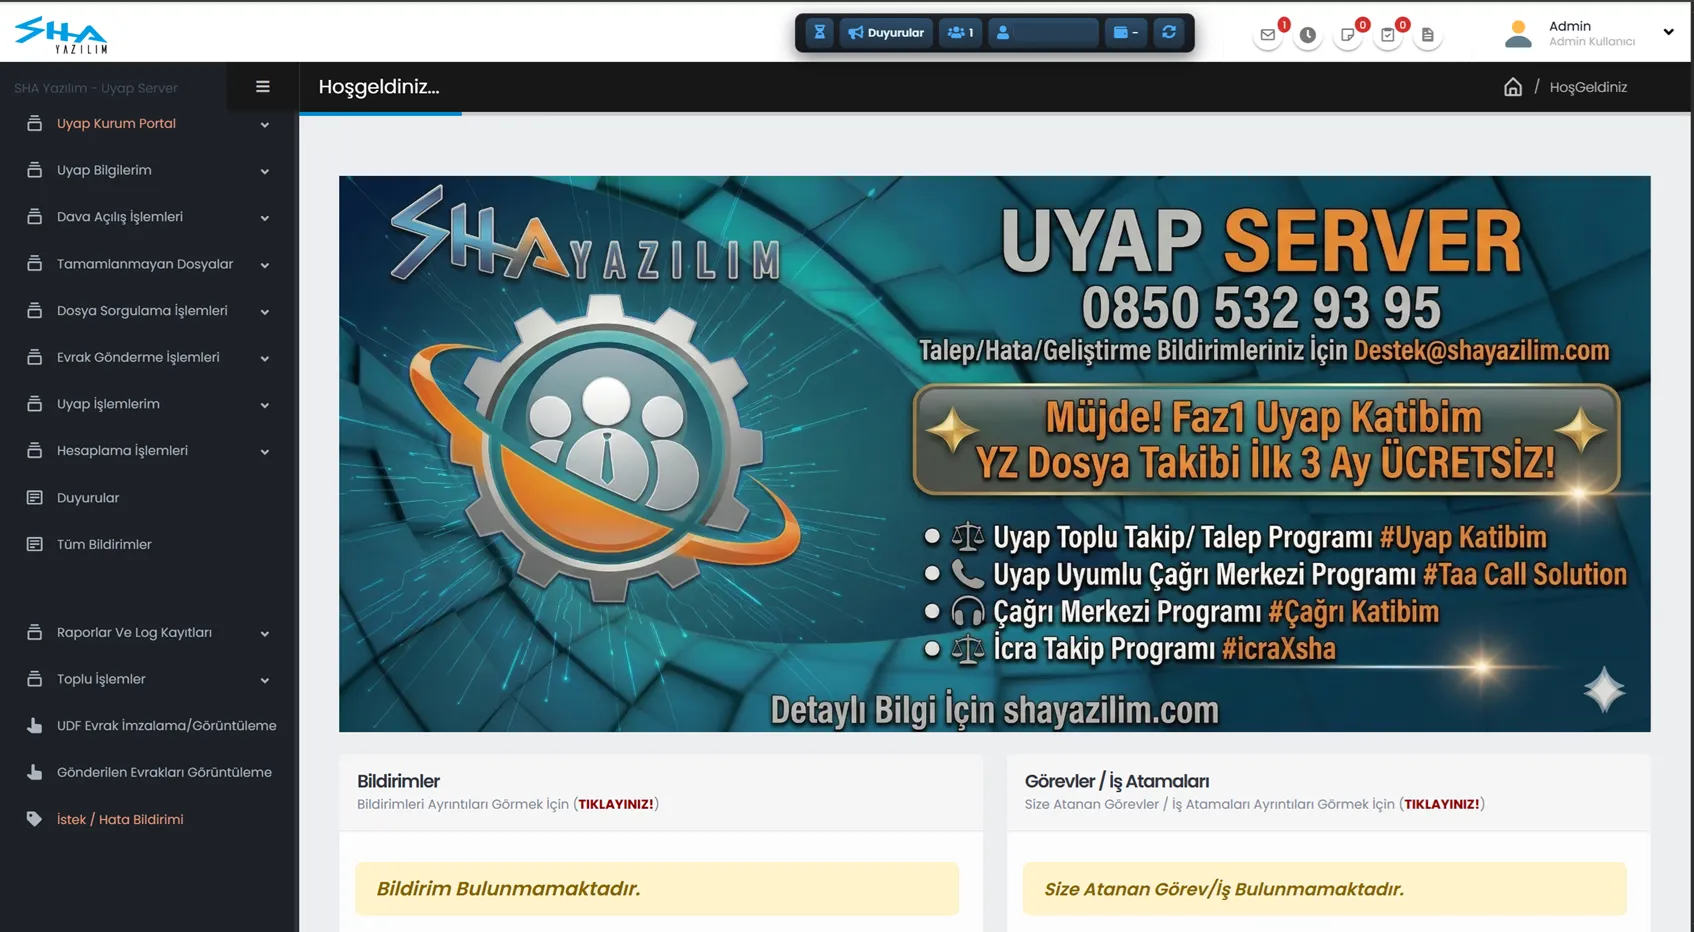This screenshot has height=932, width=1694.
Task: Open Evrak Gönderme İşlemleri menu
Action: click(x=138, y=357)
